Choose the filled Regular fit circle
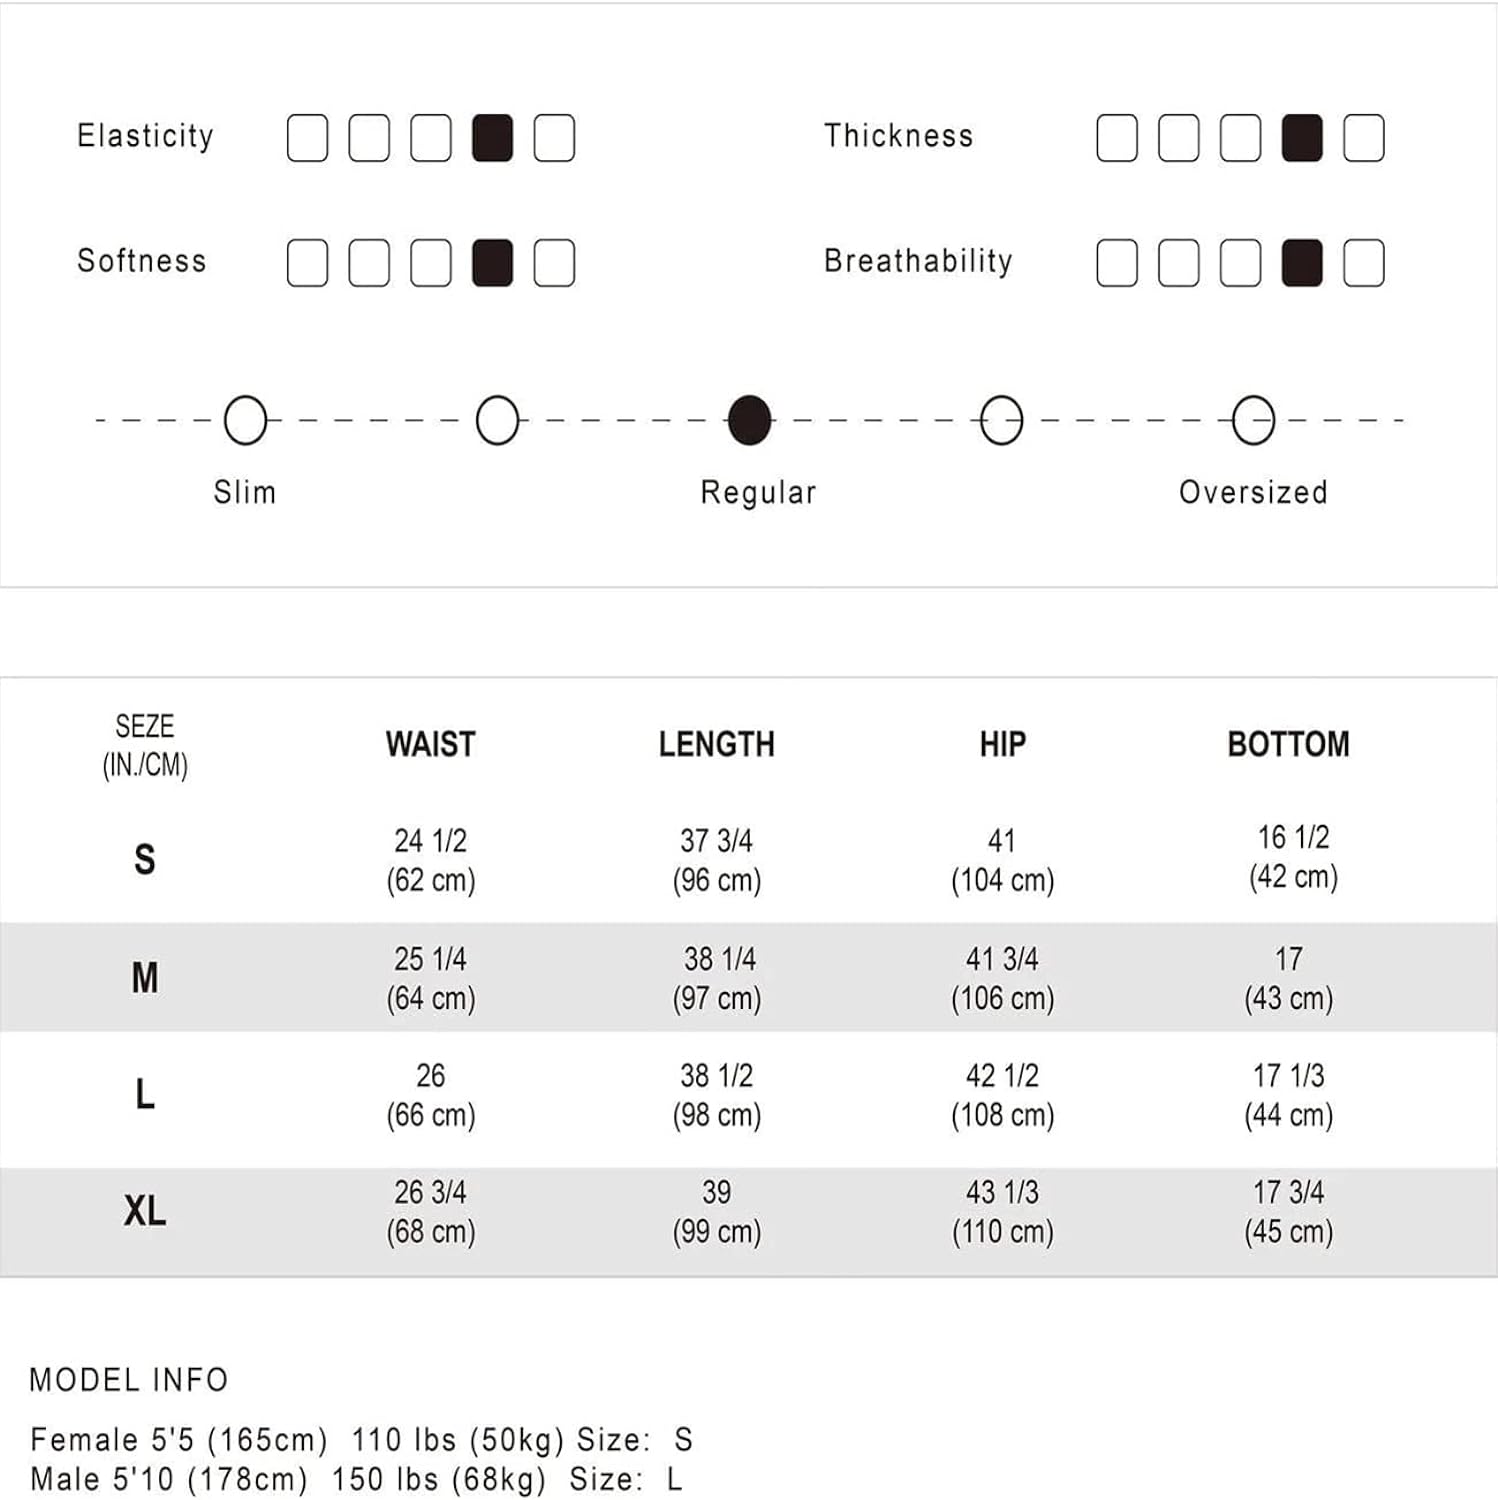 750,420
